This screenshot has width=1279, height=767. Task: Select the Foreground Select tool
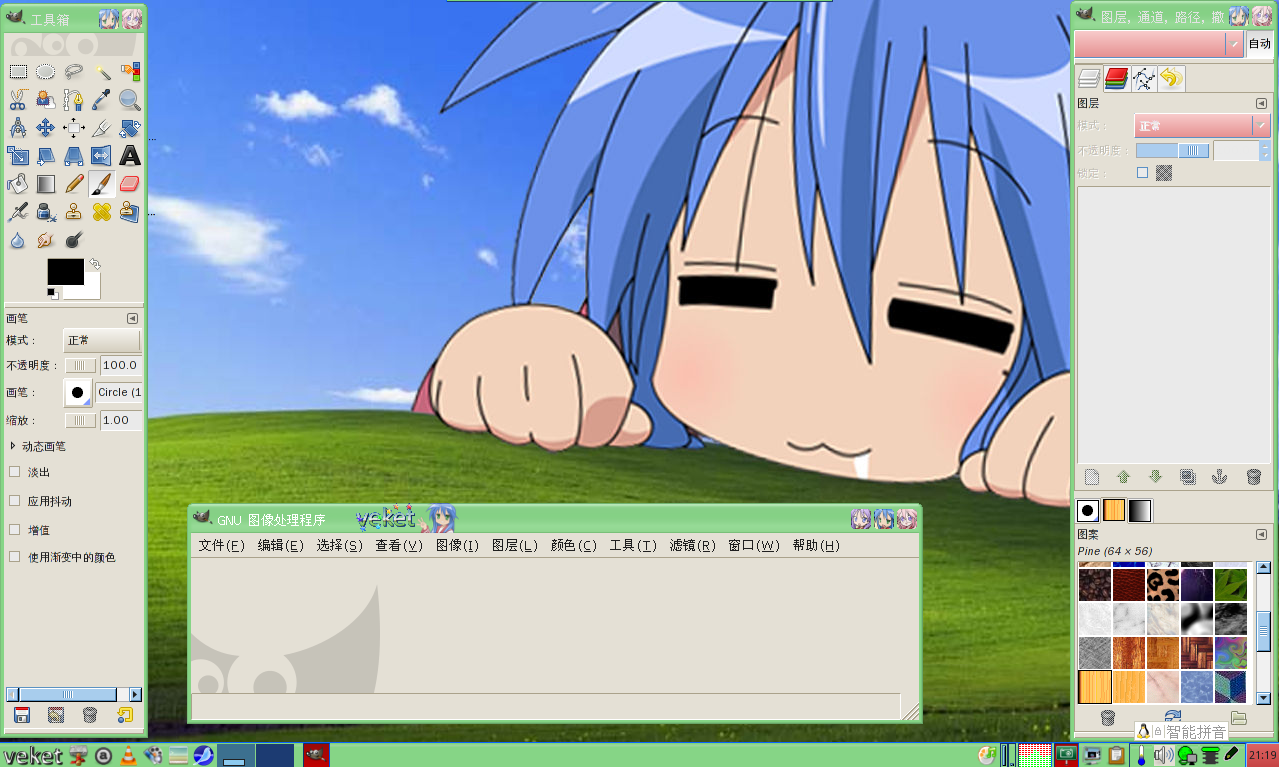(x=45, y=99)
